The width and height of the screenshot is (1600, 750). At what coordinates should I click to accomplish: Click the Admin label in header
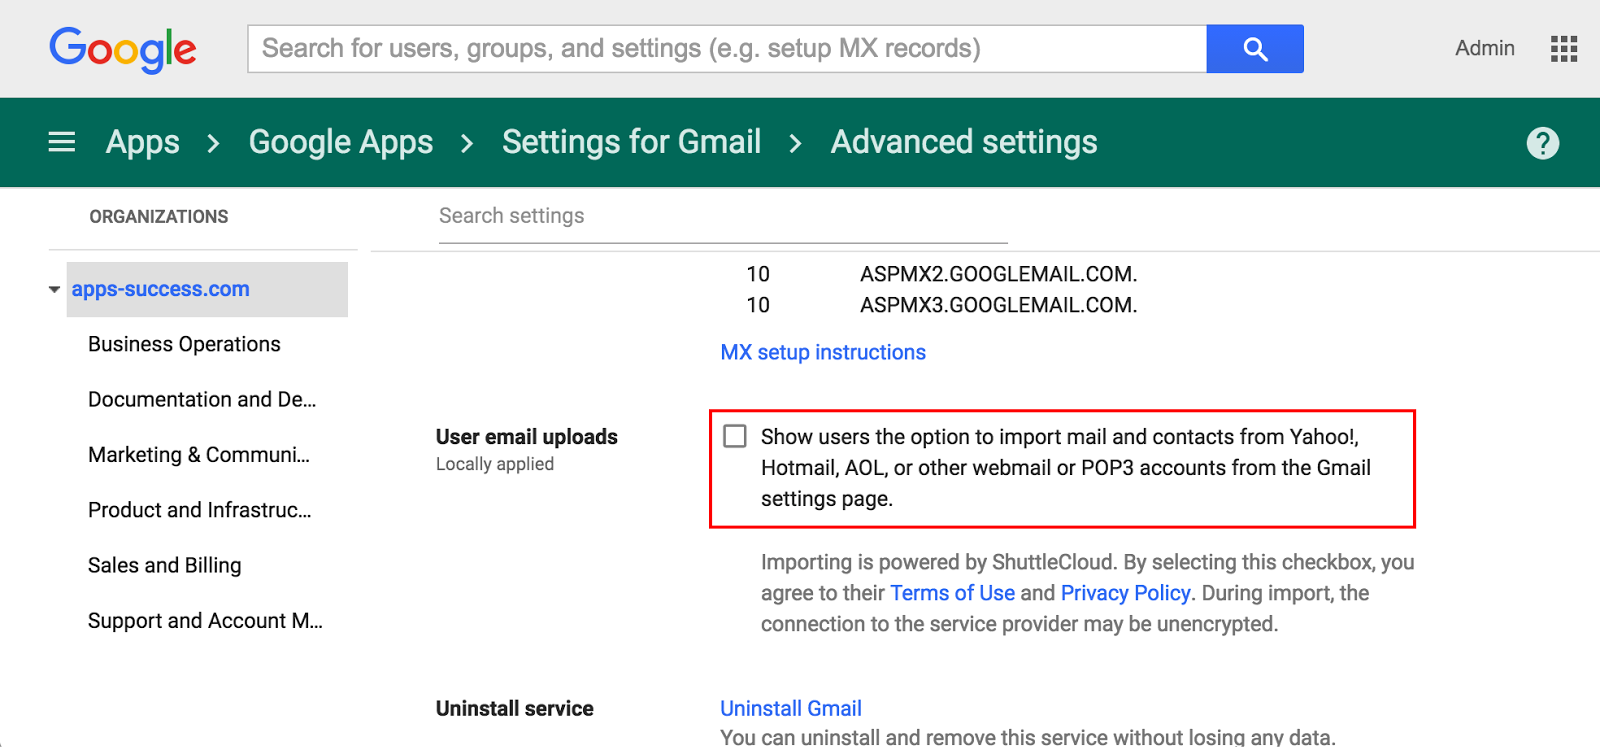1485,48
